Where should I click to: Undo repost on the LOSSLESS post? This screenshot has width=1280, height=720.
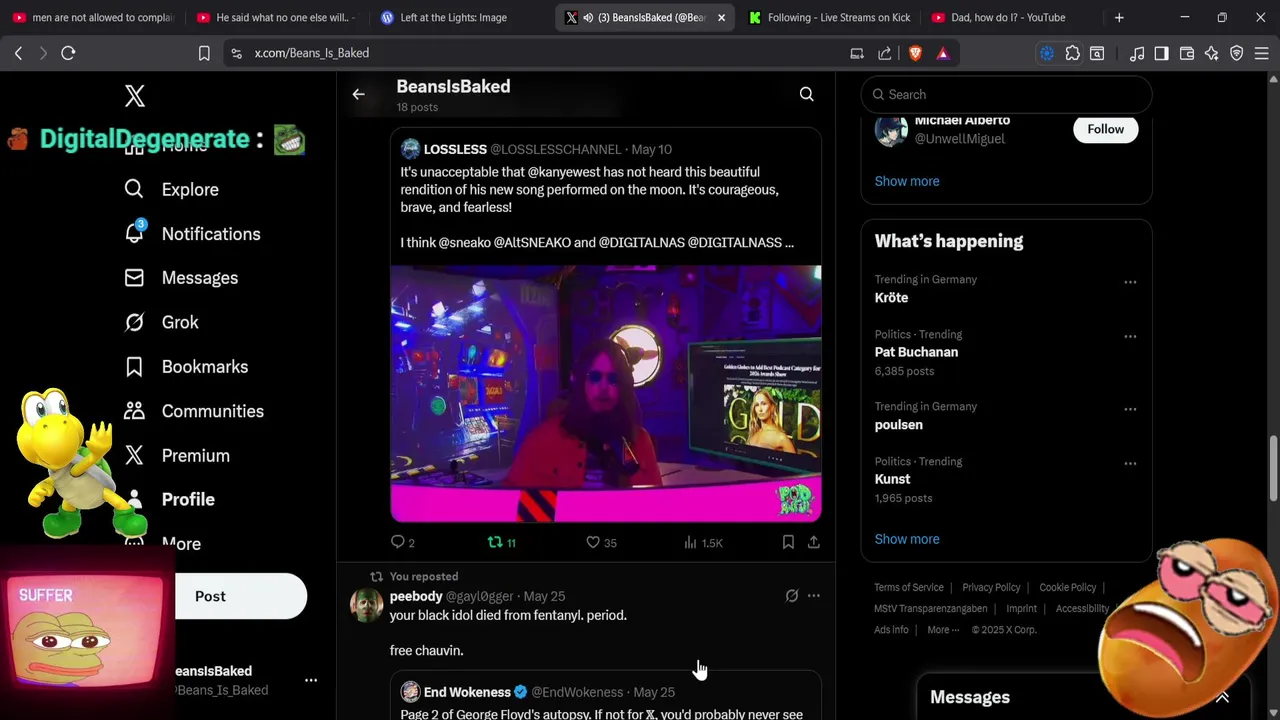pos(495,542)
